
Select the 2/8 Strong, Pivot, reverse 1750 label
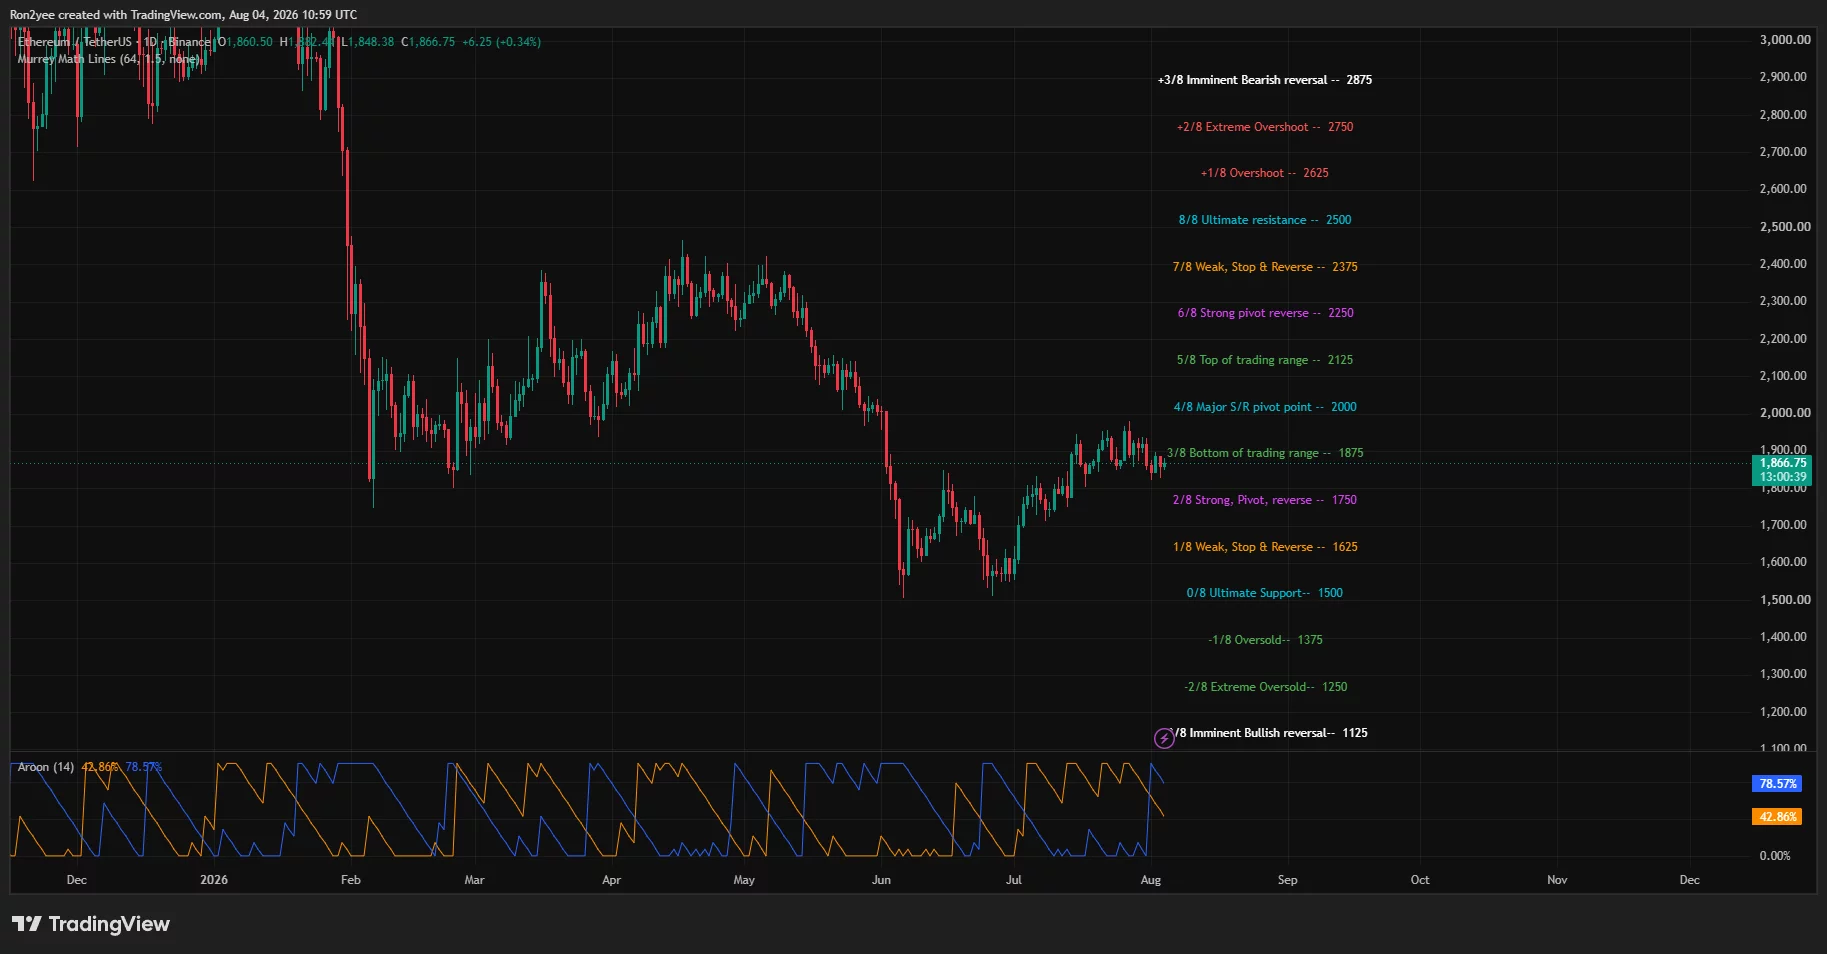[1264, 500]
